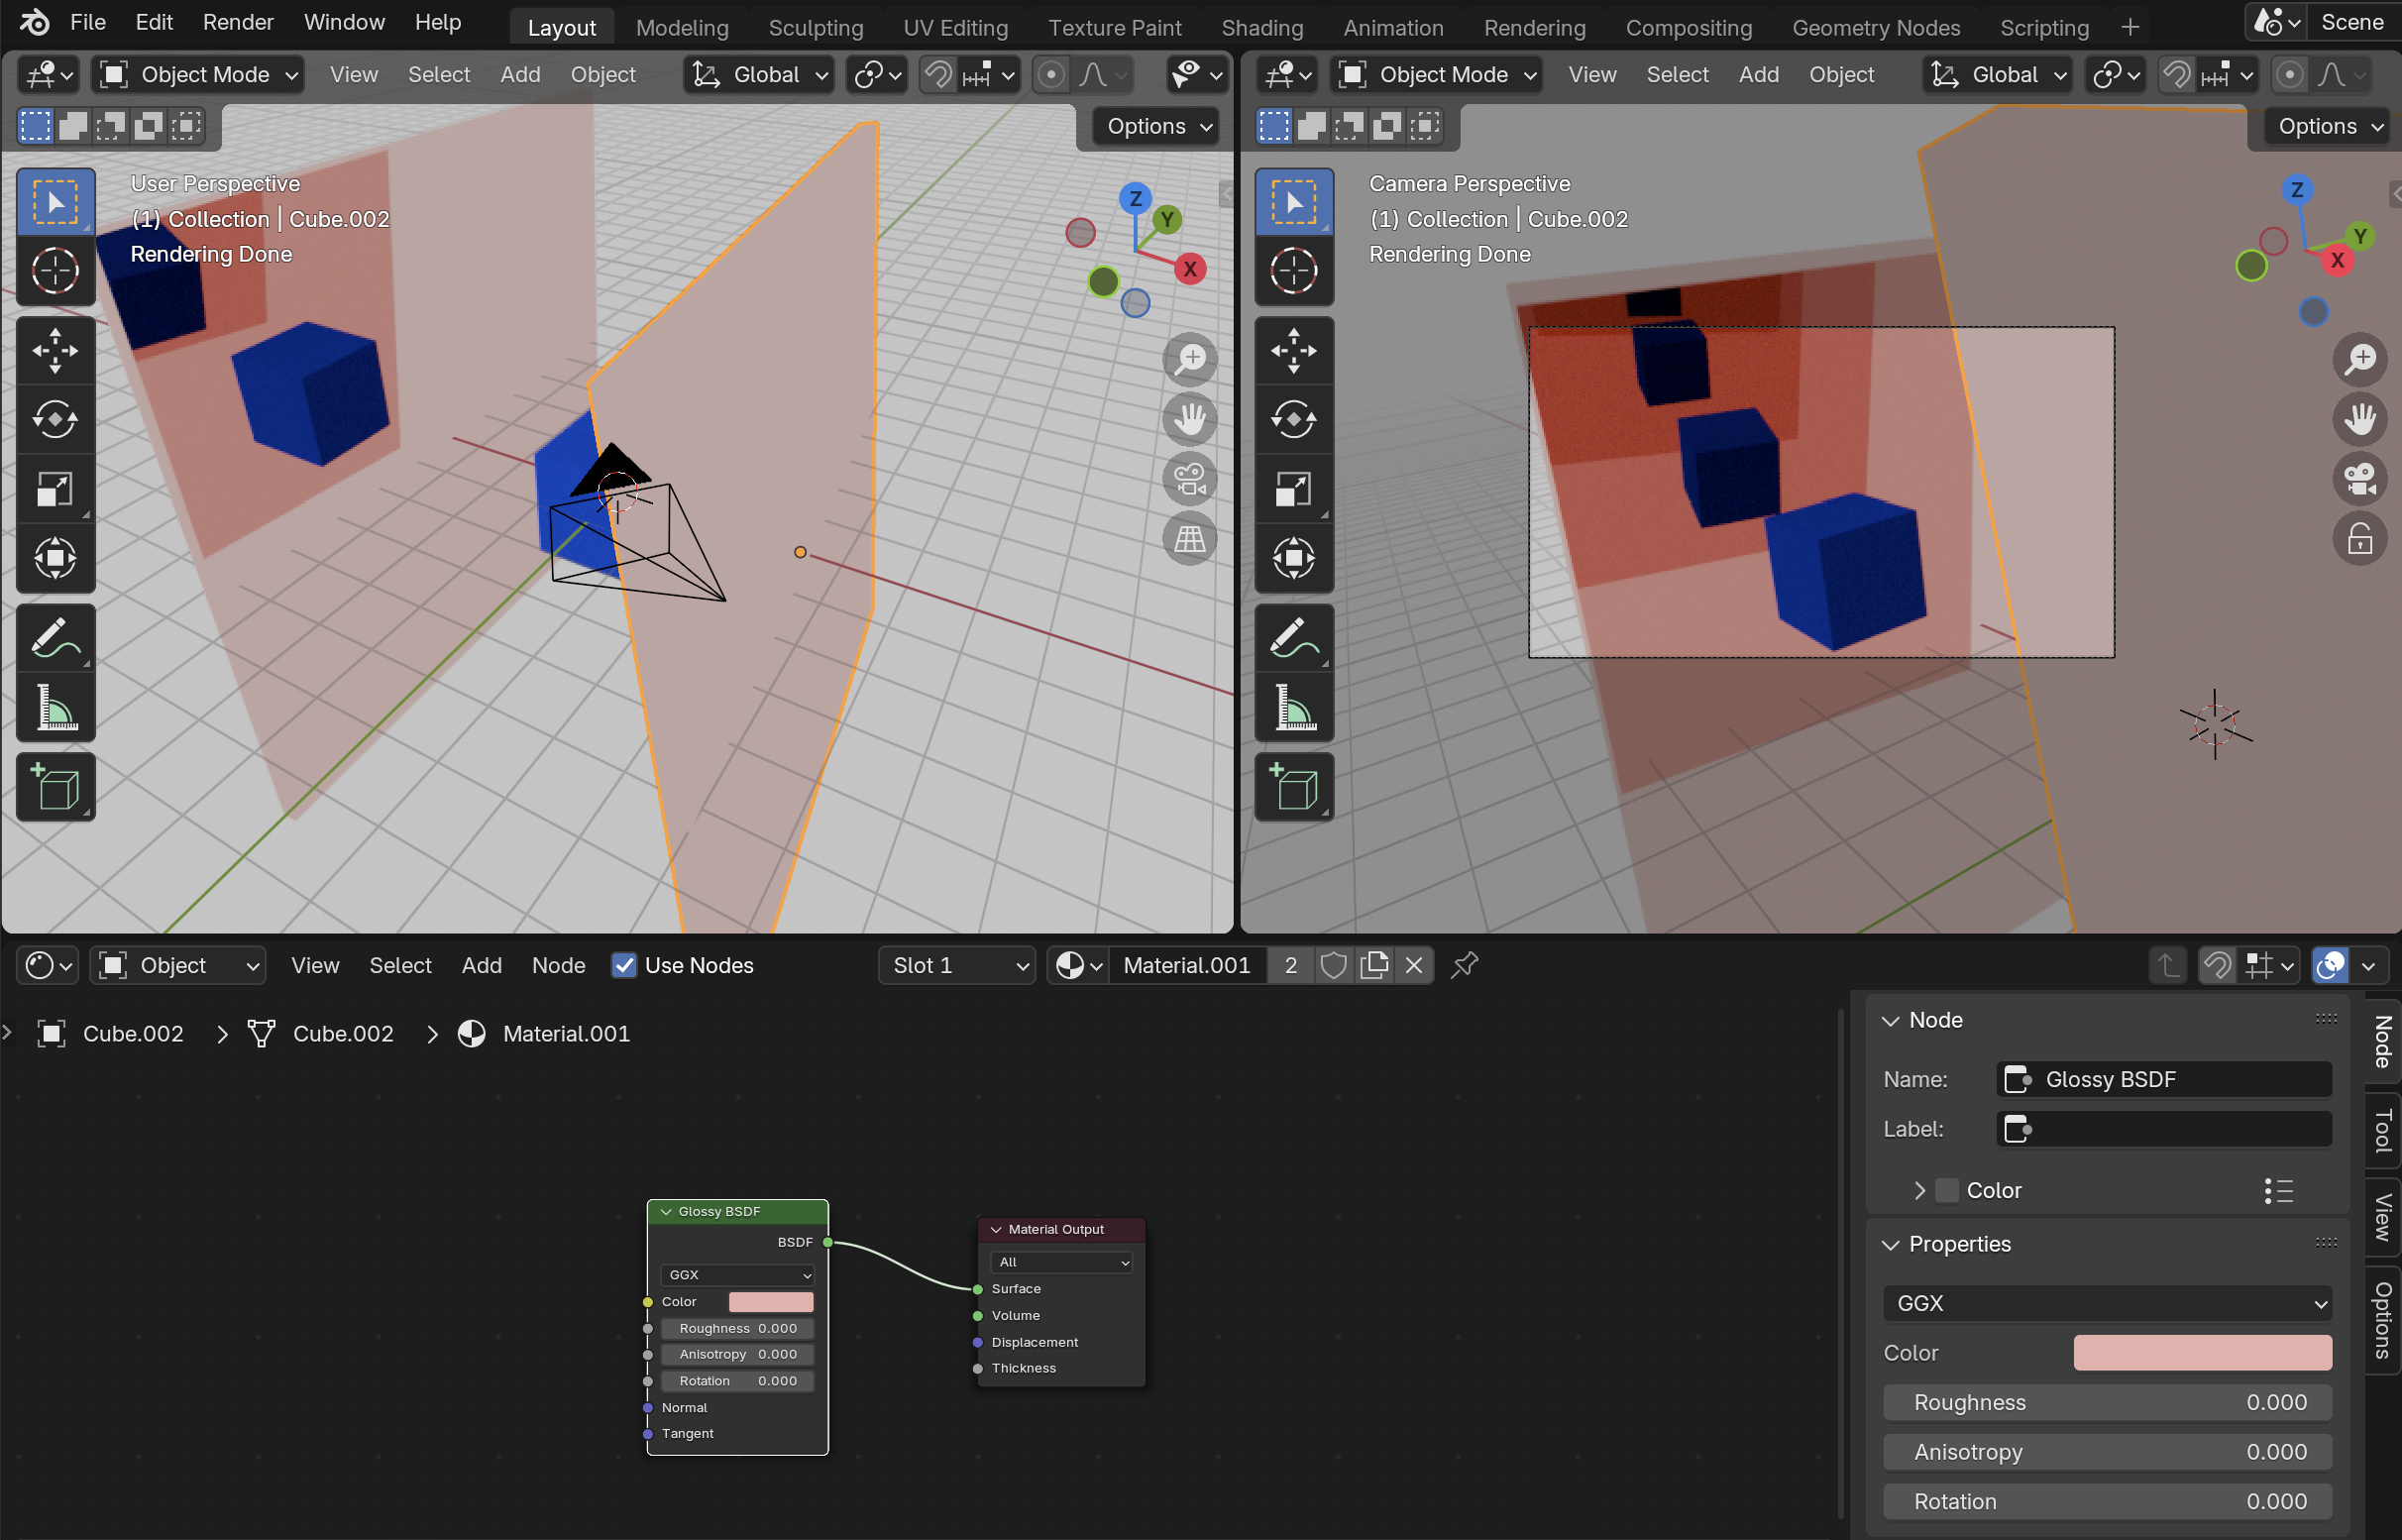
Task: Open Options dropdown in right viewport
Action: tap(2329, 126)
